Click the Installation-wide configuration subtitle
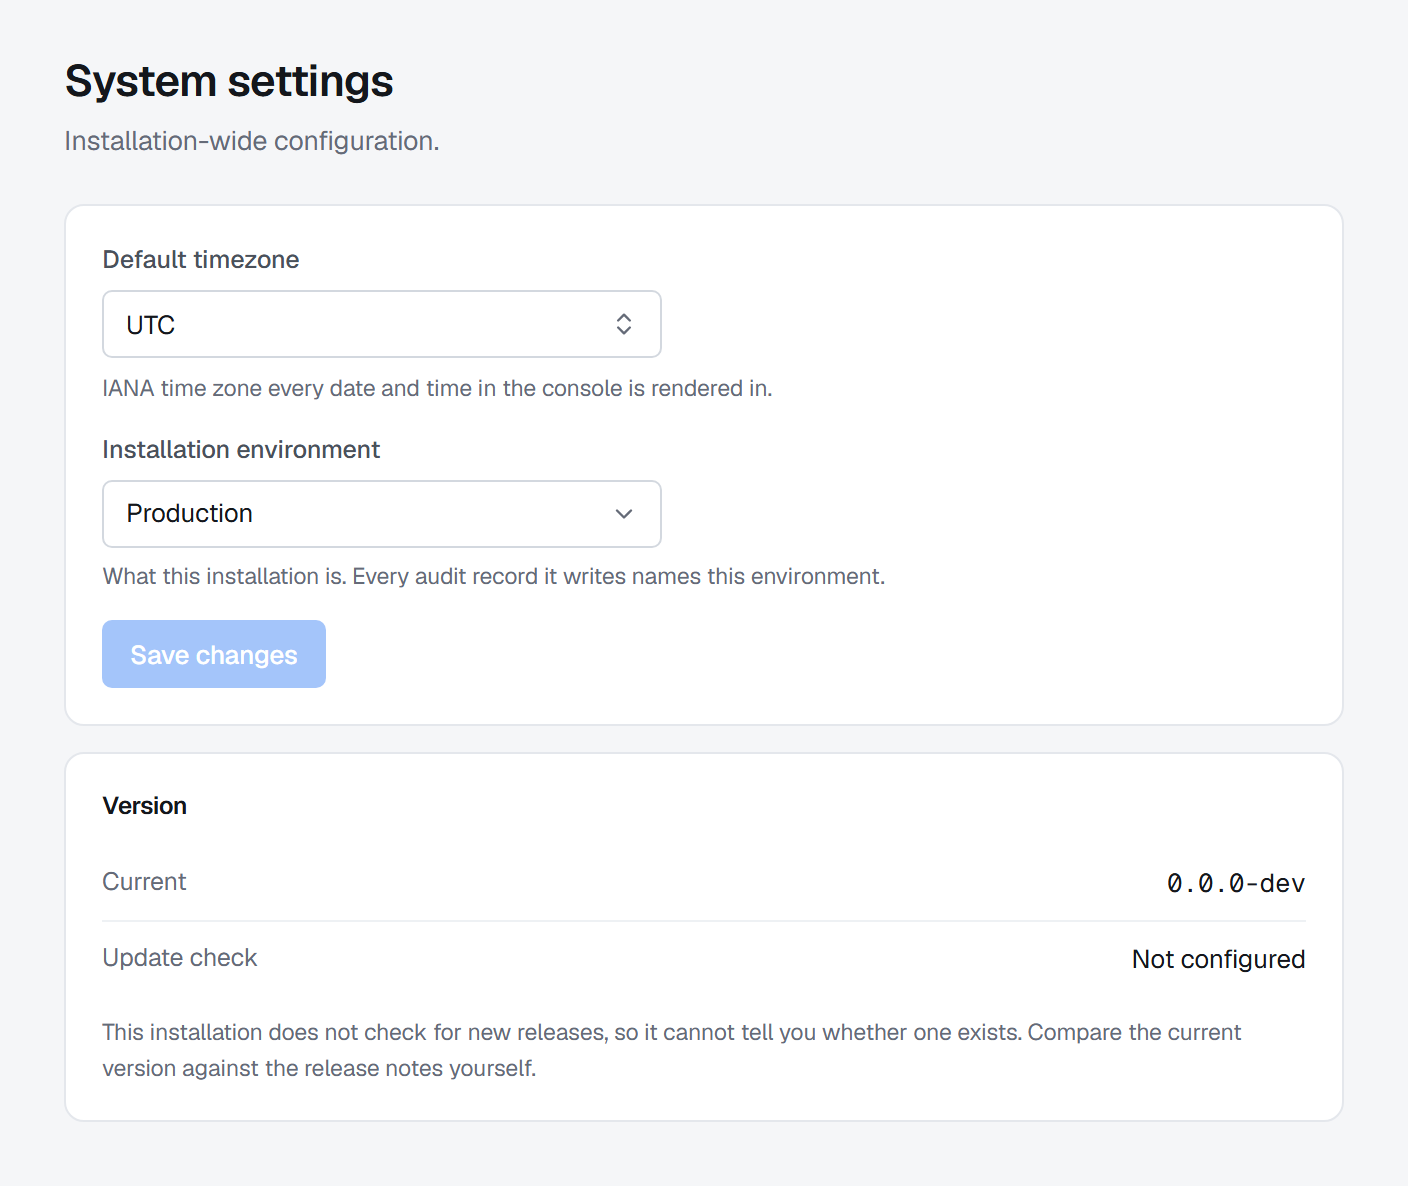This screenshot has height=1186, width=1408. point(252,141)
